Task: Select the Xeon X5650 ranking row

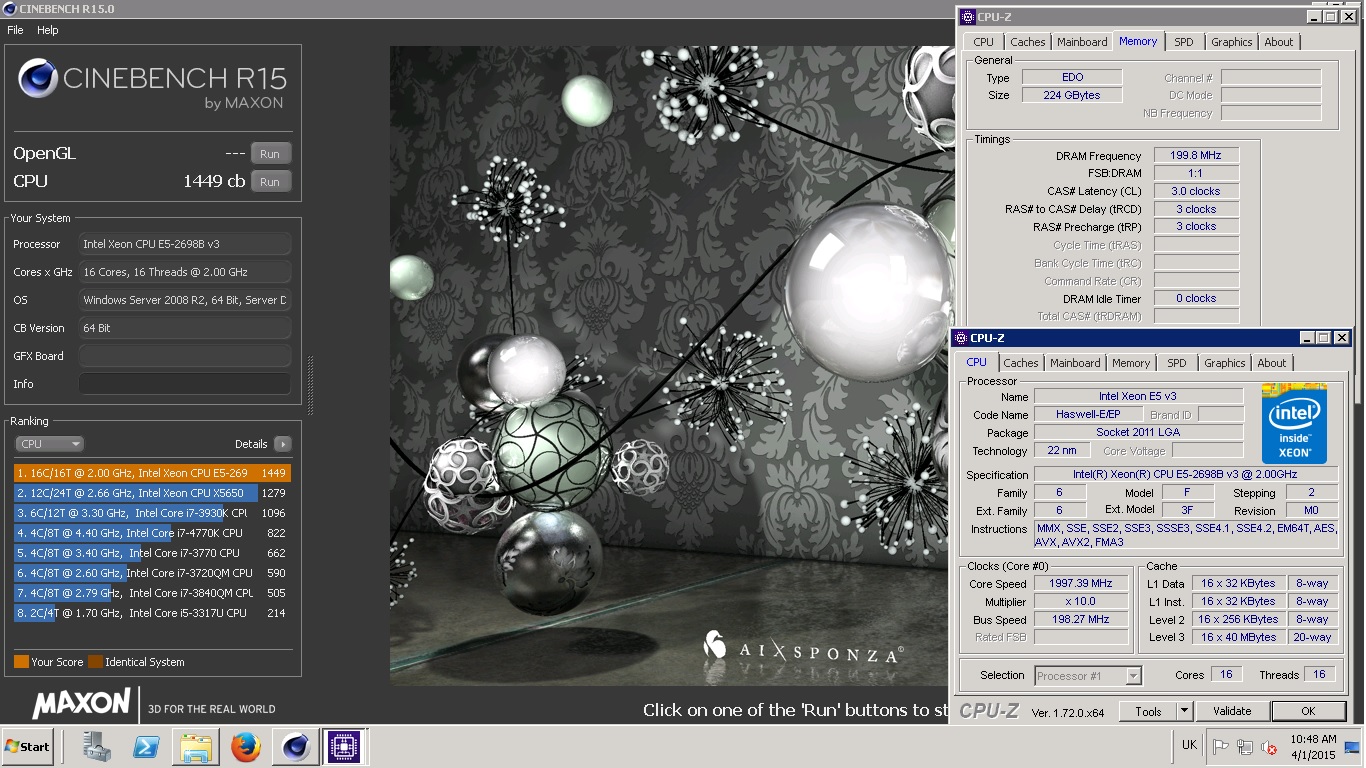Action: (x=152, y=493)
